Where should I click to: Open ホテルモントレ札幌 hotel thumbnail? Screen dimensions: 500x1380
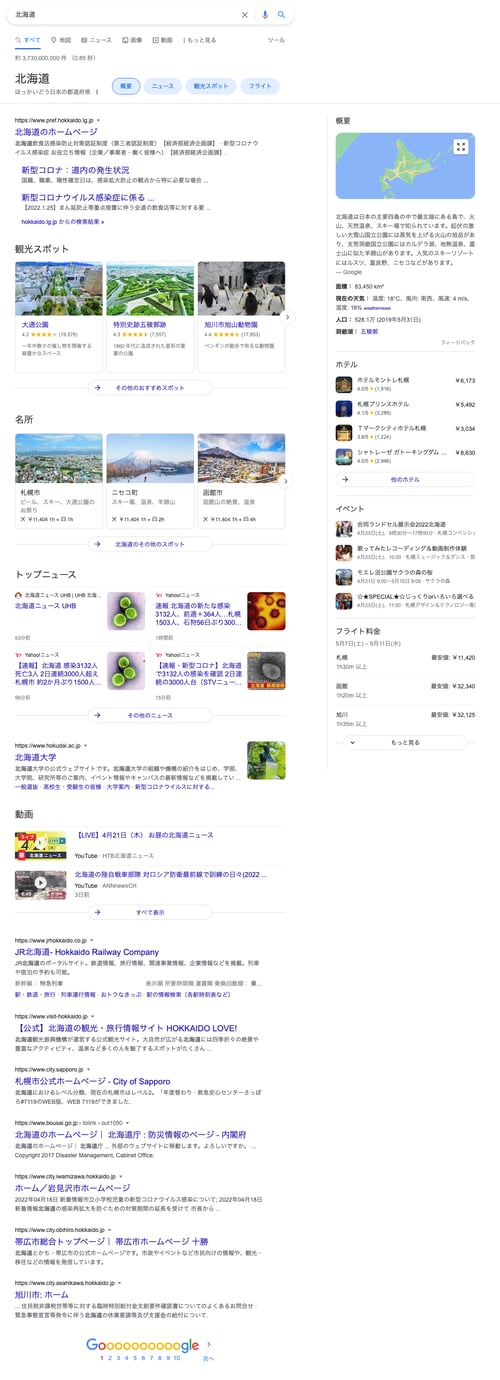(343, 384)
